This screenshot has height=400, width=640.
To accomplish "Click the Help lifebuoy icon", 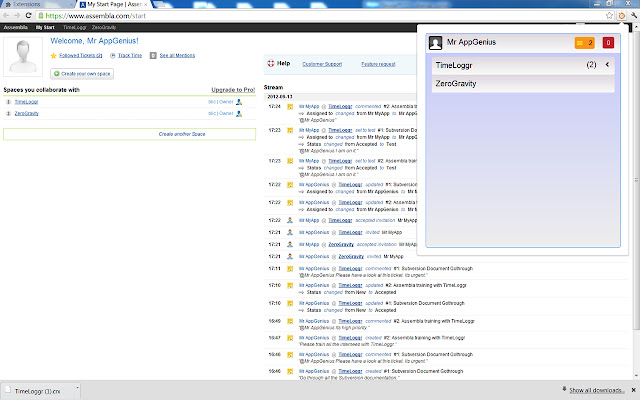I will pos(271,63).
